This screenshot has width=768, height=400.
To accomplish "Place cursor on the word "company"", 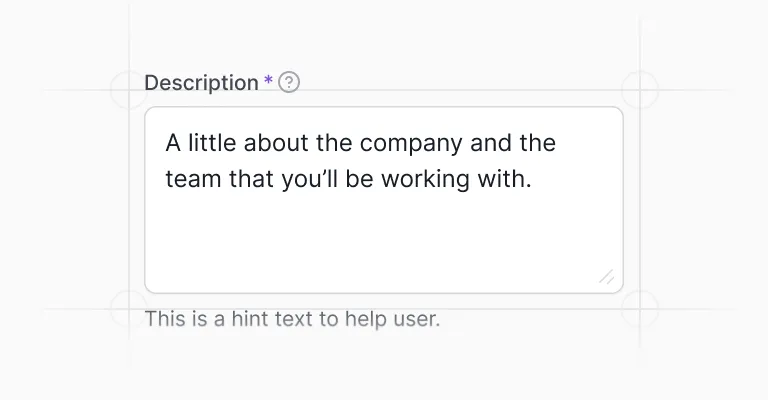I will [x=411, y=143].
